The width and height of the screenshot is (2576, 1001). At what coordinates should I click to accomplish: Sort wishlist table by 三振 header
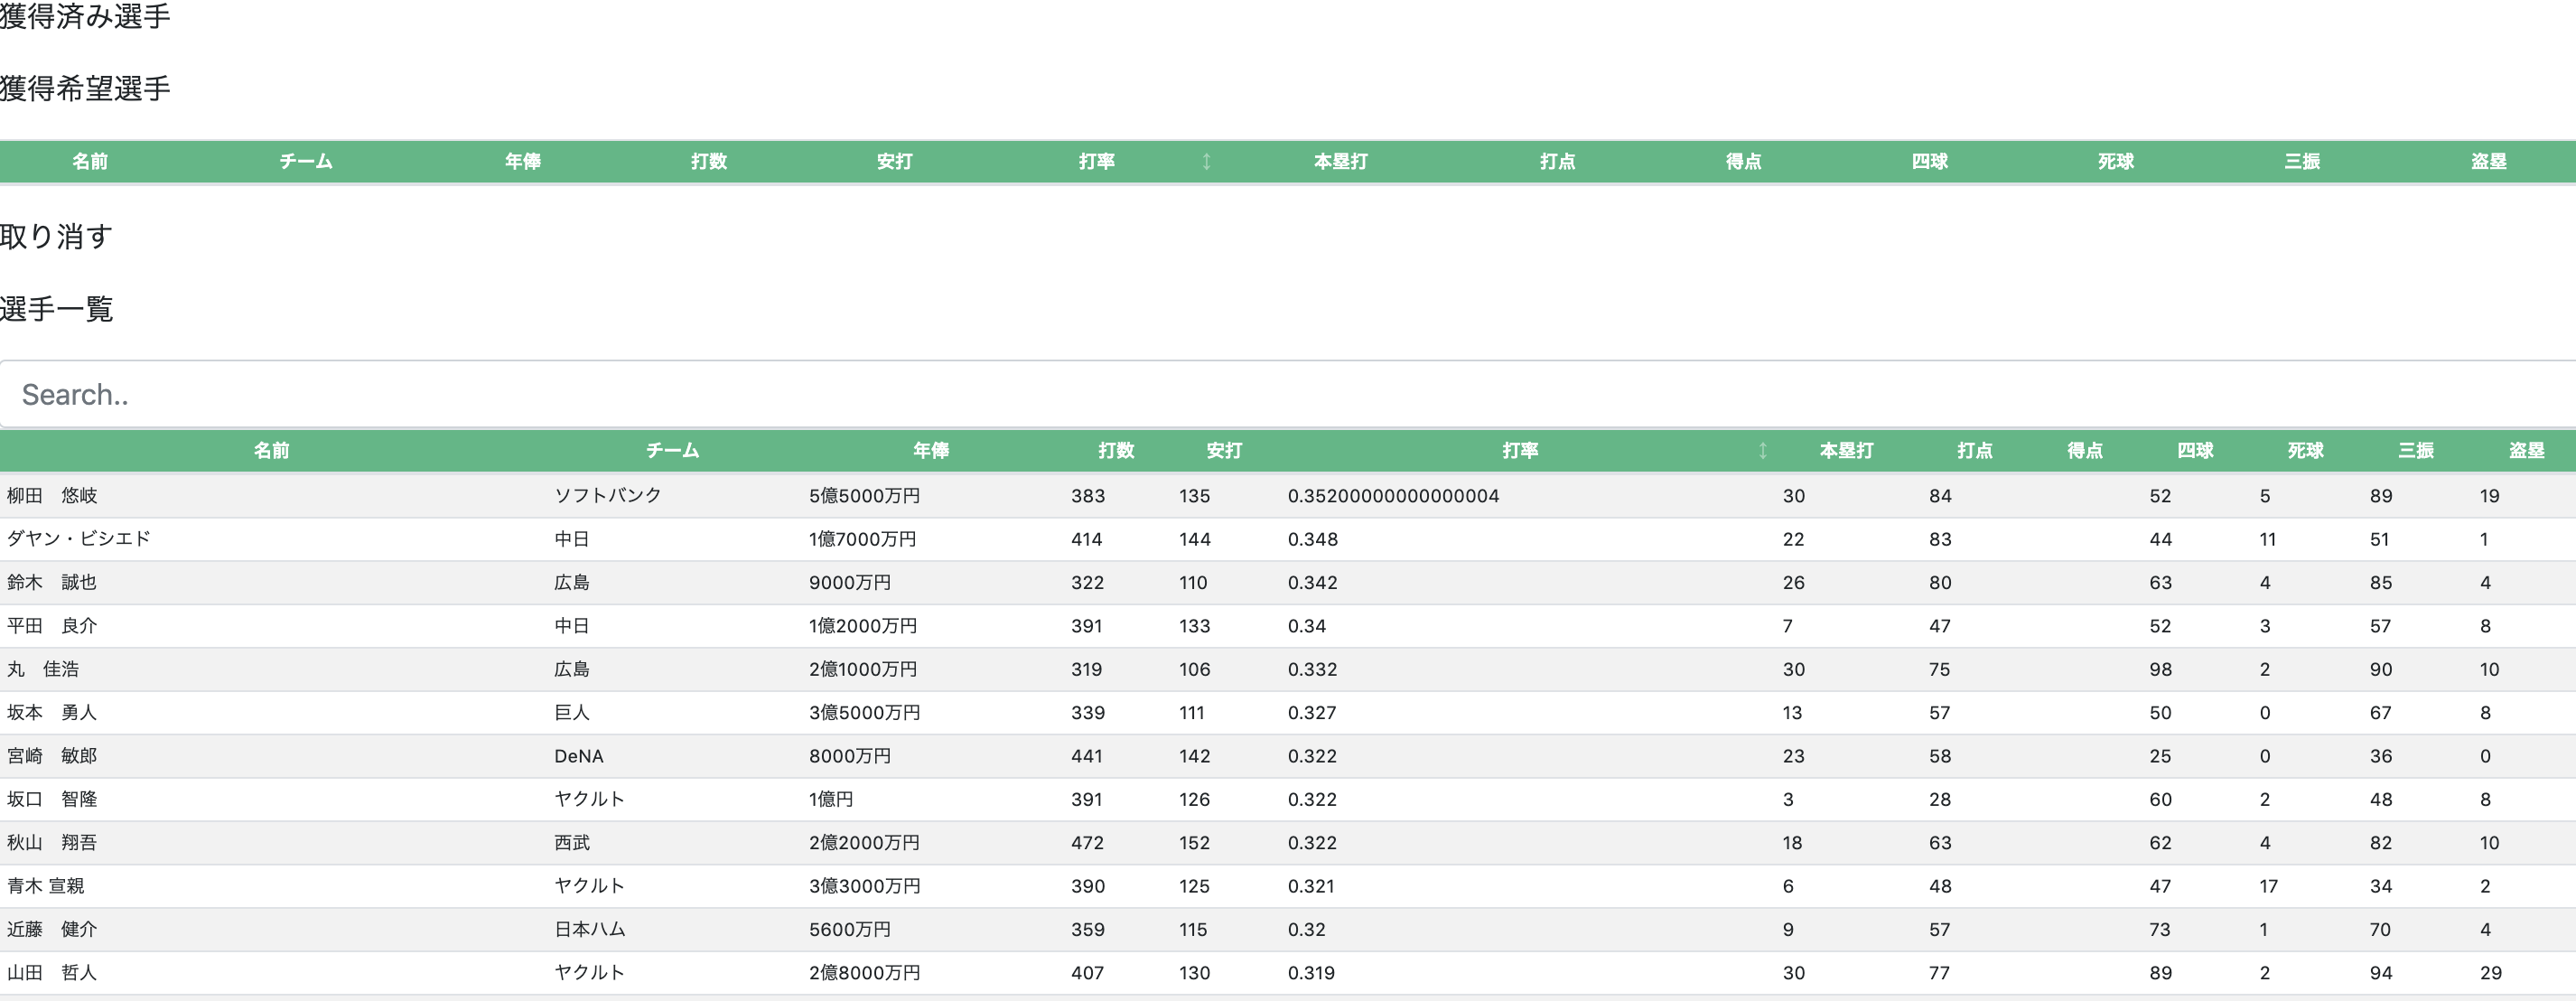tap(2302, 162)
